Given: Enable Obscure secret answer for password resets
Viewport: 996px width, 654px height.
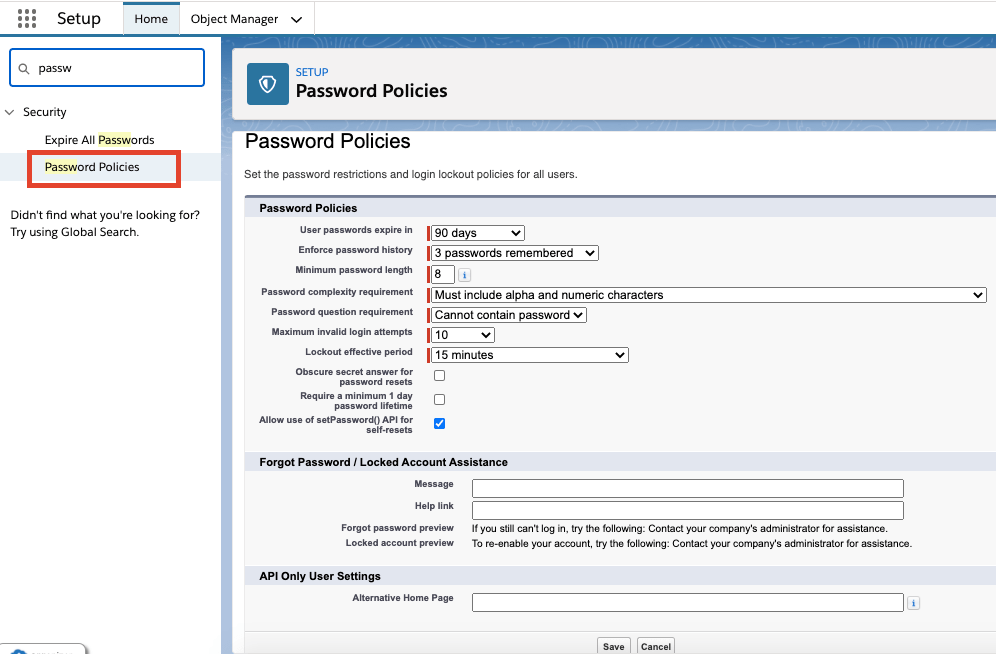Looking at the screenshot, I should click(439, 376).
